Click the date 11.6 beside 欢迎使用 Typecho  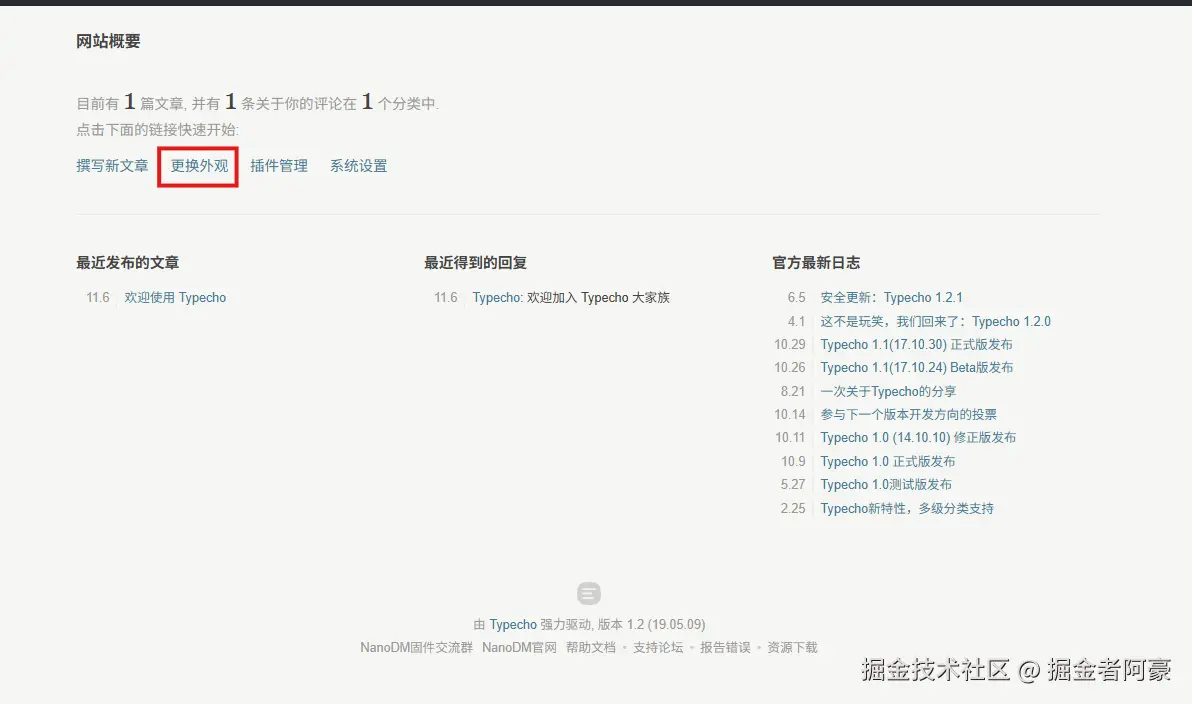97,297
